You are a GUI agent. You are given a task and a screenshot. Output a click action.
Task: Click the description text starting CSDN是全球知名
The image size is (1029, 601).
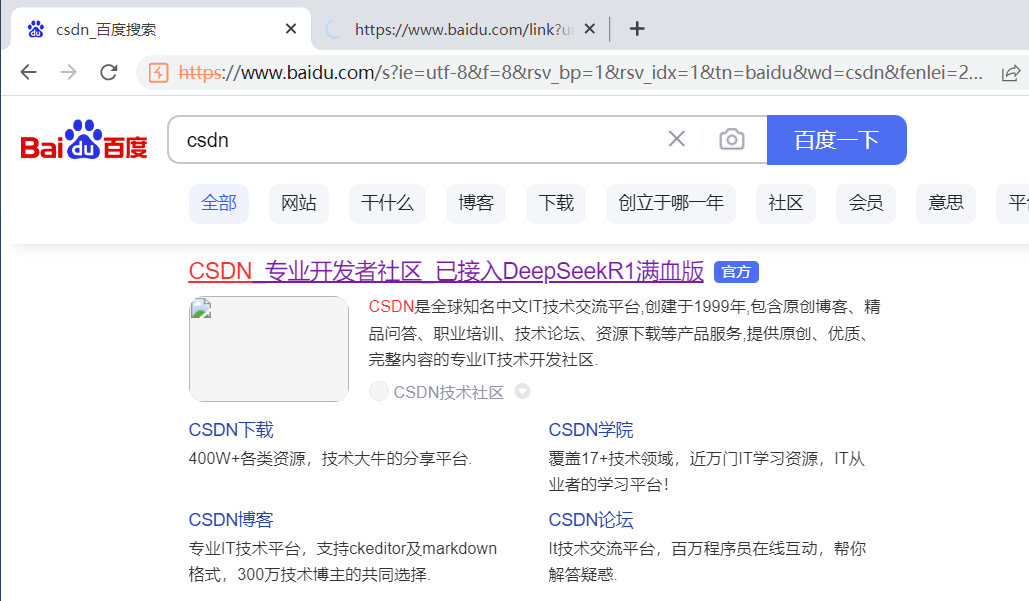coord(624,333)
